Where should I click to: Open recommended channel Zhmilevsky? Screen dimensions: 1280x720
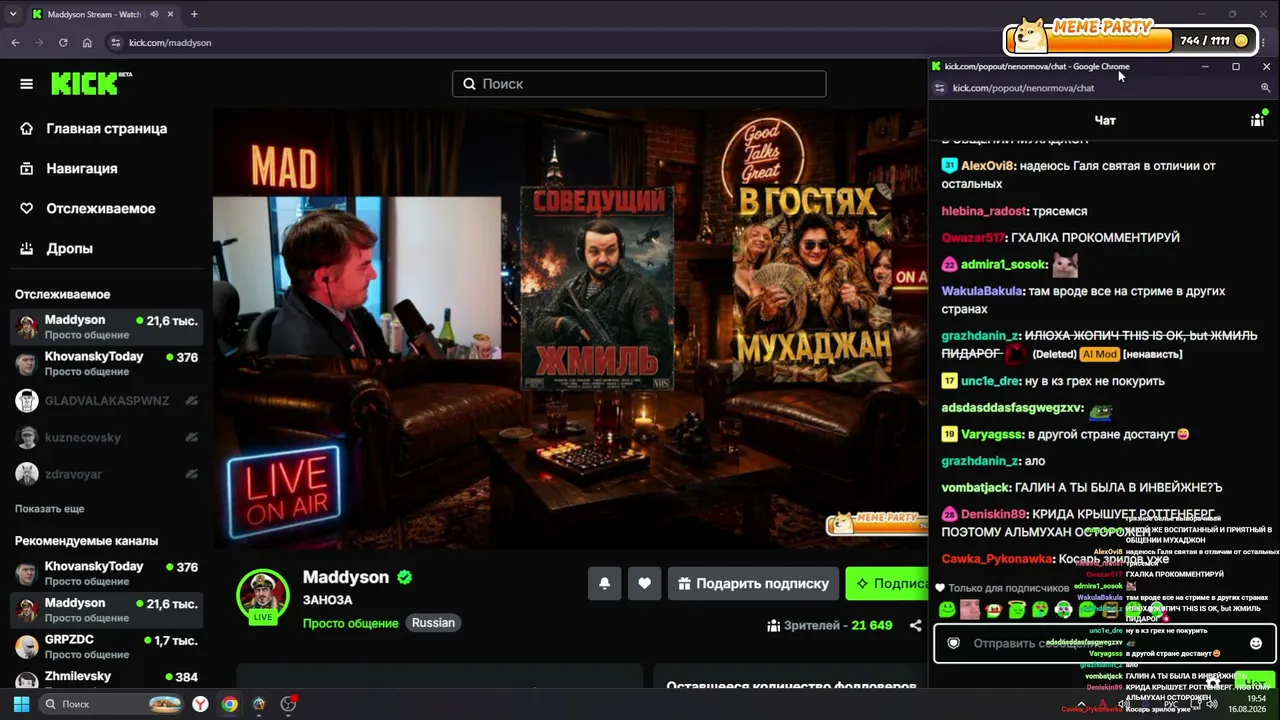(106, 677)
